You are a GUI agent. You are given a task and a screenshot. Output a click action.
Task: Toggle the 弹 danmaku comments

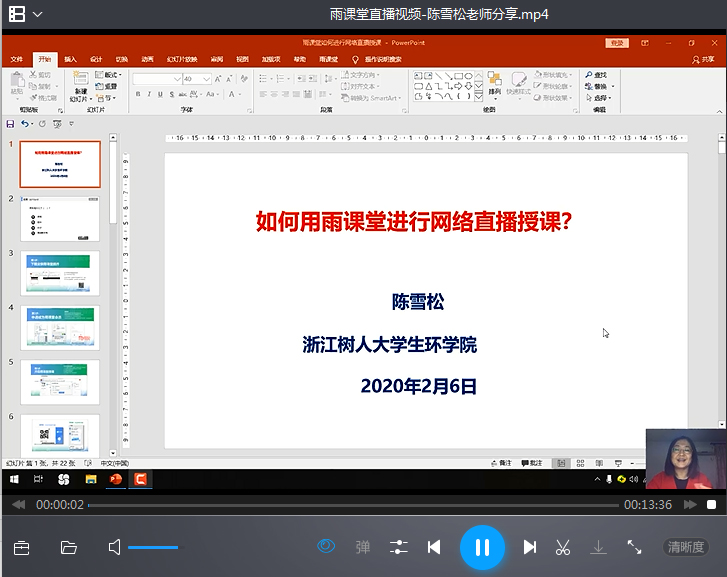(x=363, y=547)
